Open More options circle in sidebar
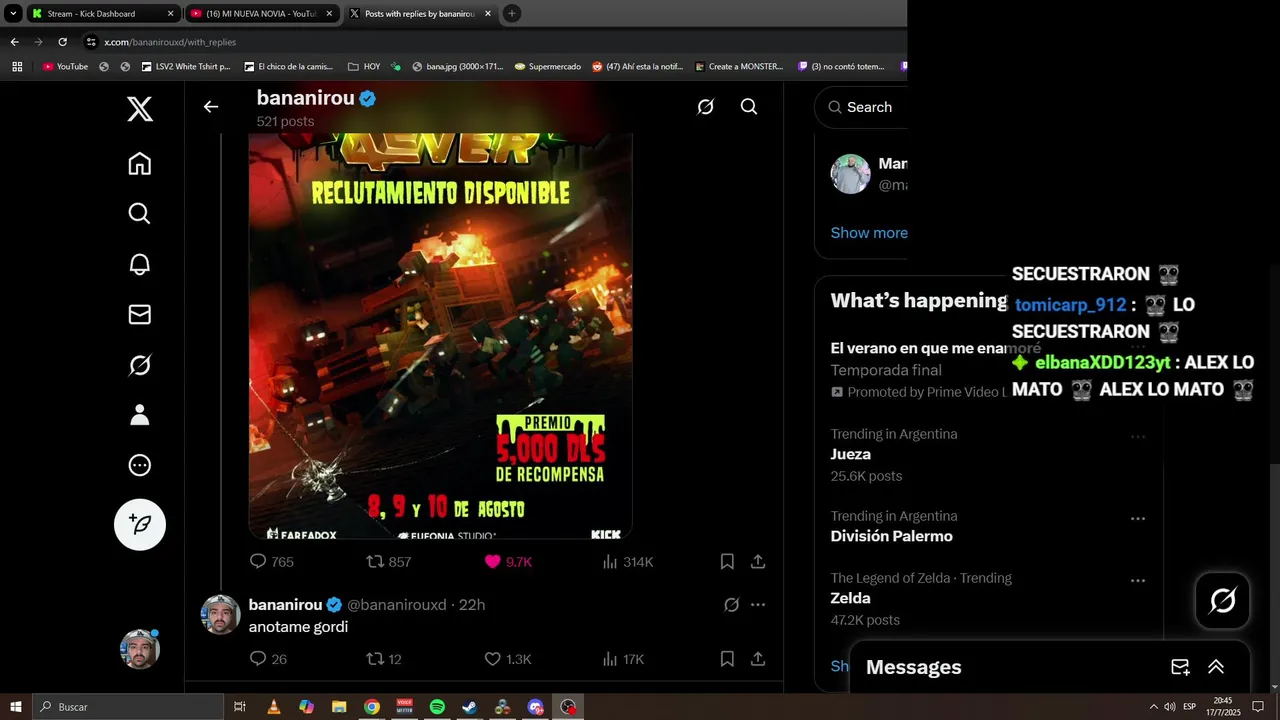This screenshot has height=720, width=1280. tap(140, 465)
